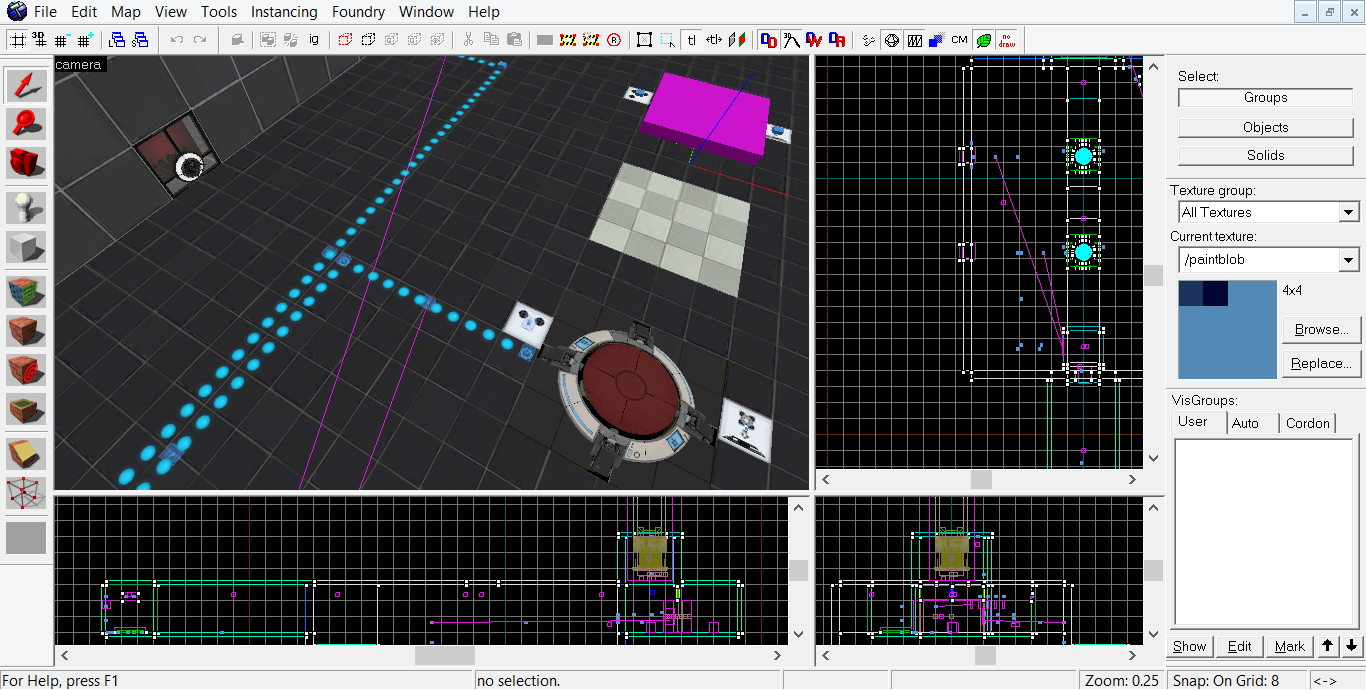
Task: Open the File menu
Action: 45,12
